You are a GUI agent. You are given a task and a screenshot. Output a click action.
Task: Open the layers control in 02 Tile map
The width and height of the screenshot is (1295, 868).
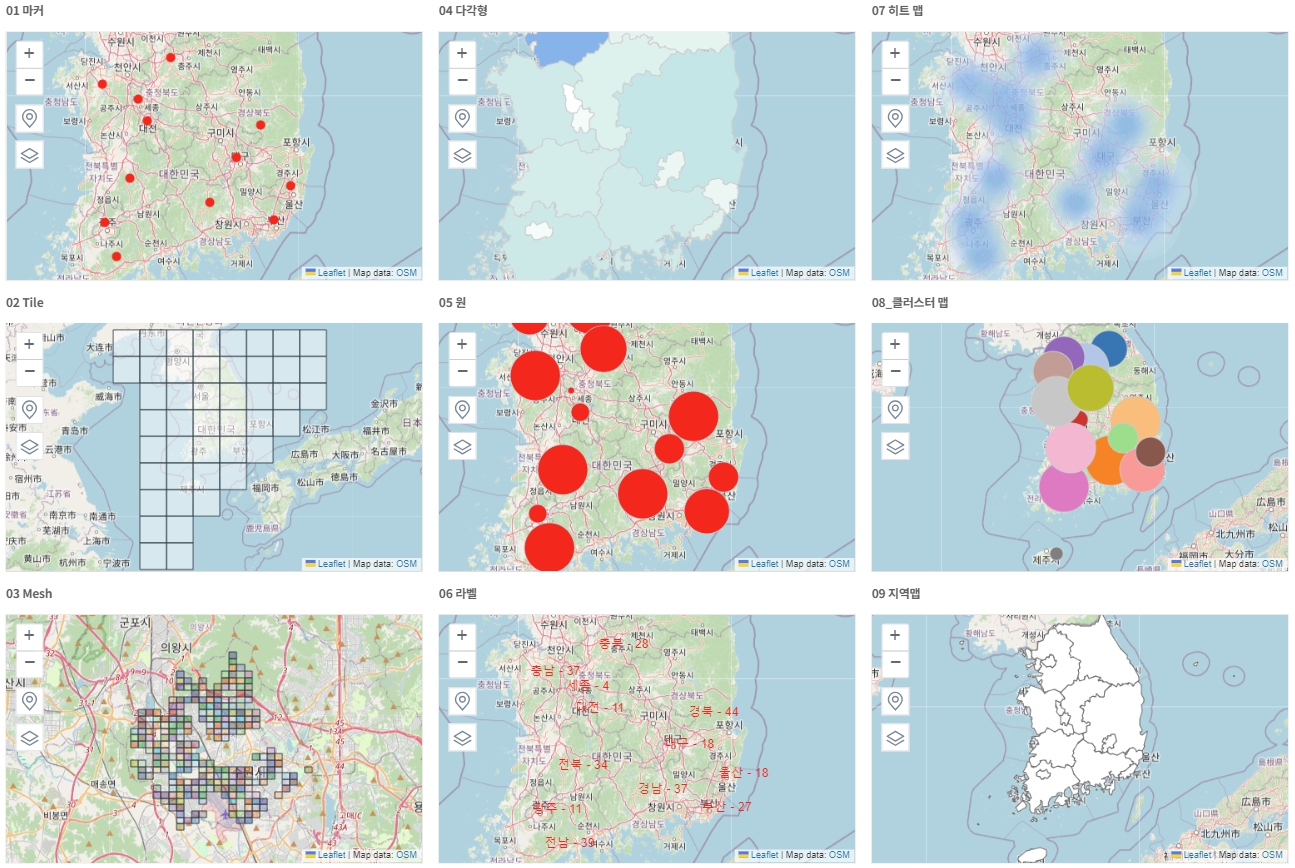(29, 446)
